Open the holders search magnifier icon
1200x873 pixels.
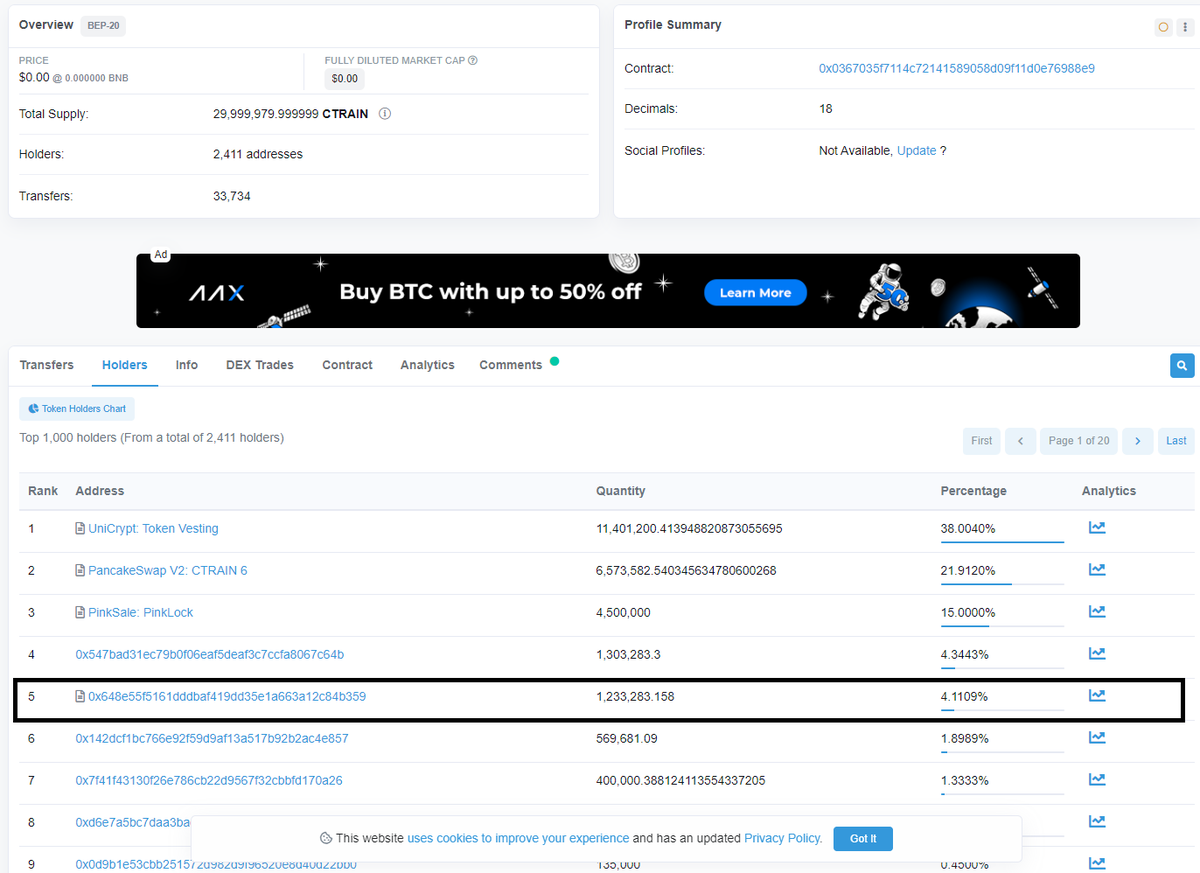(1181, 365)
